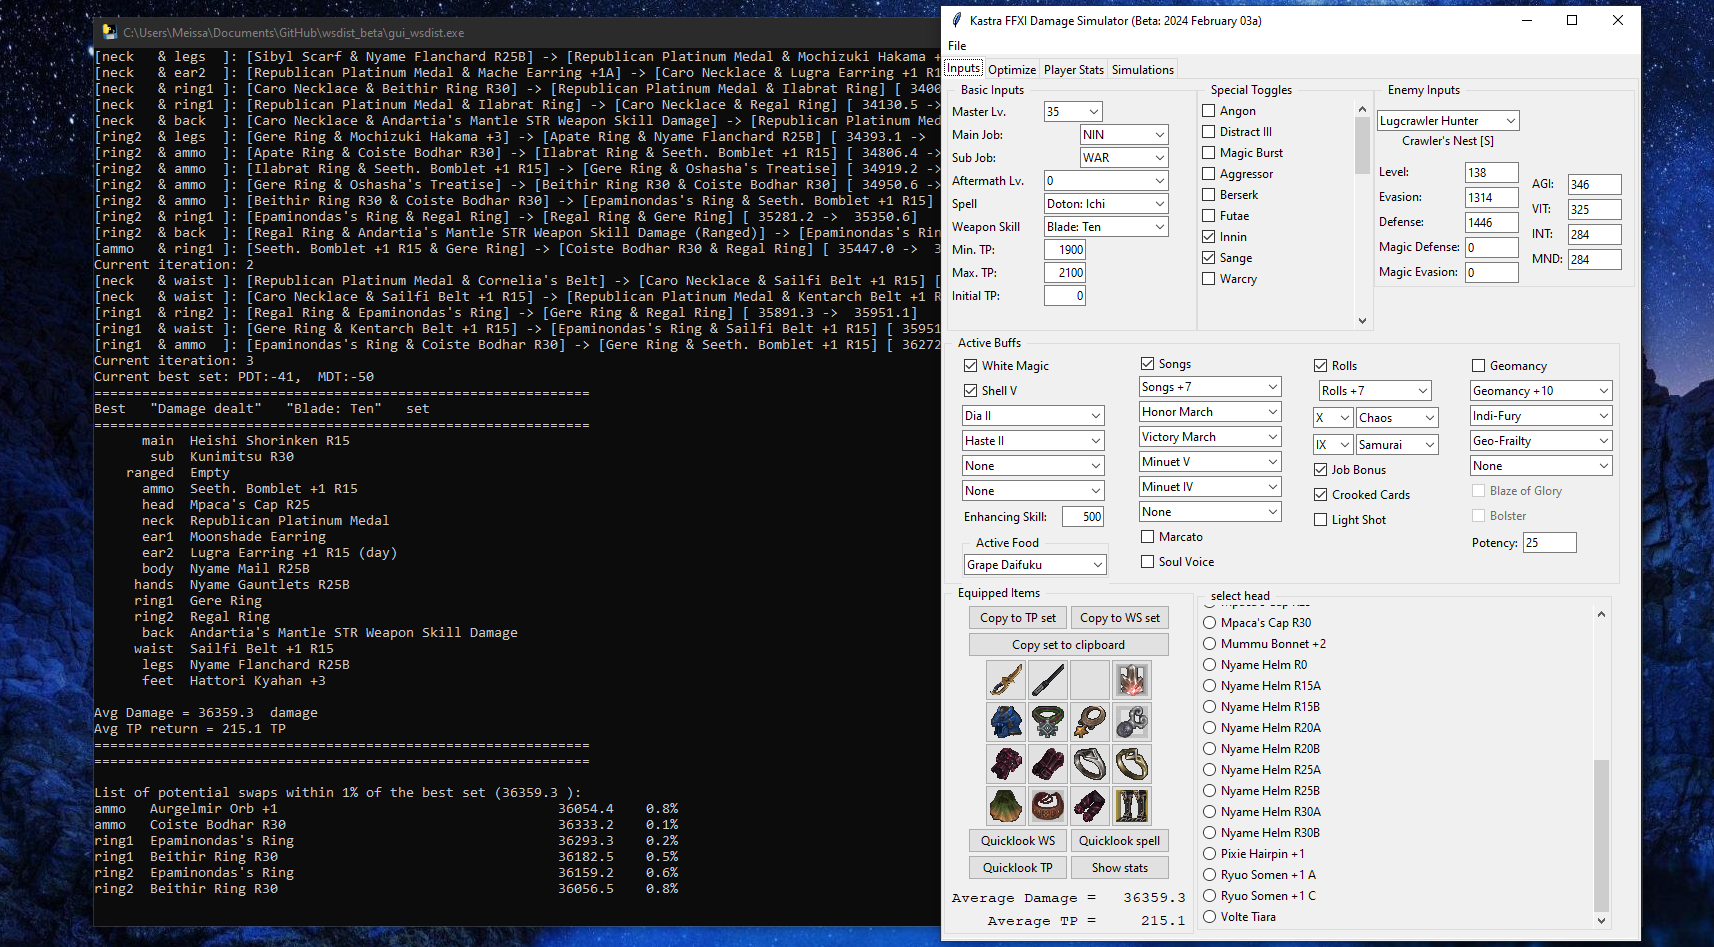Click the gui_wsdist.exe console window icon

click(x=110, y=32)
